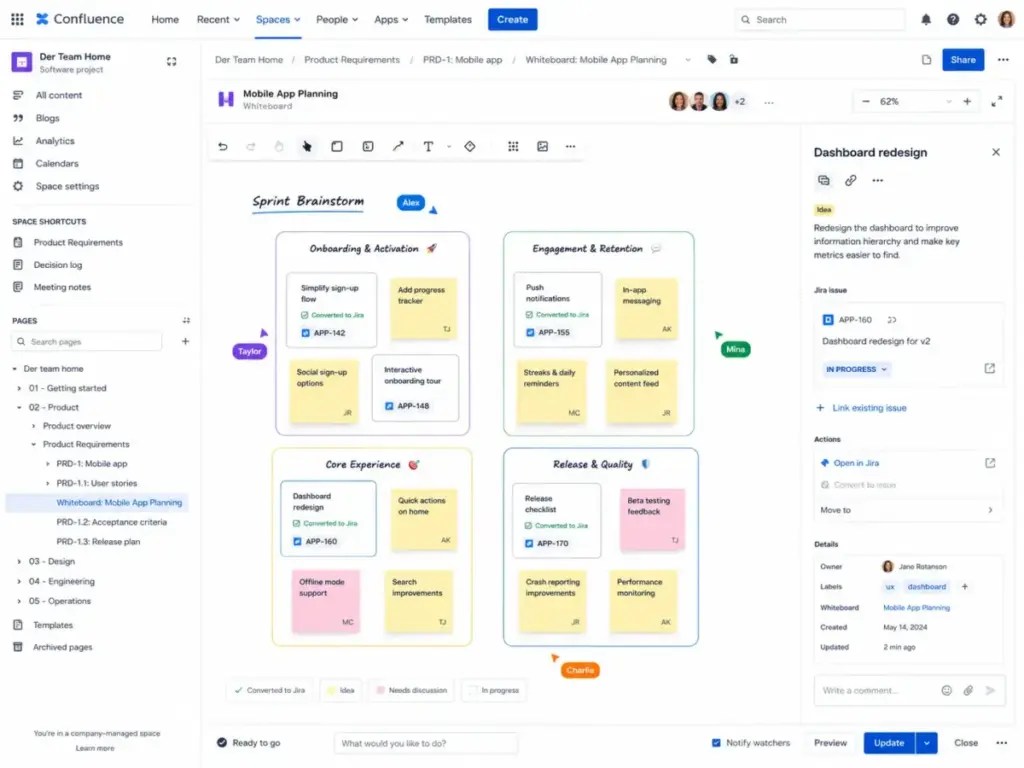The height and width of the screenshot is (768, 1024).
Task: Select the Text tool
Action: [428, 146]
